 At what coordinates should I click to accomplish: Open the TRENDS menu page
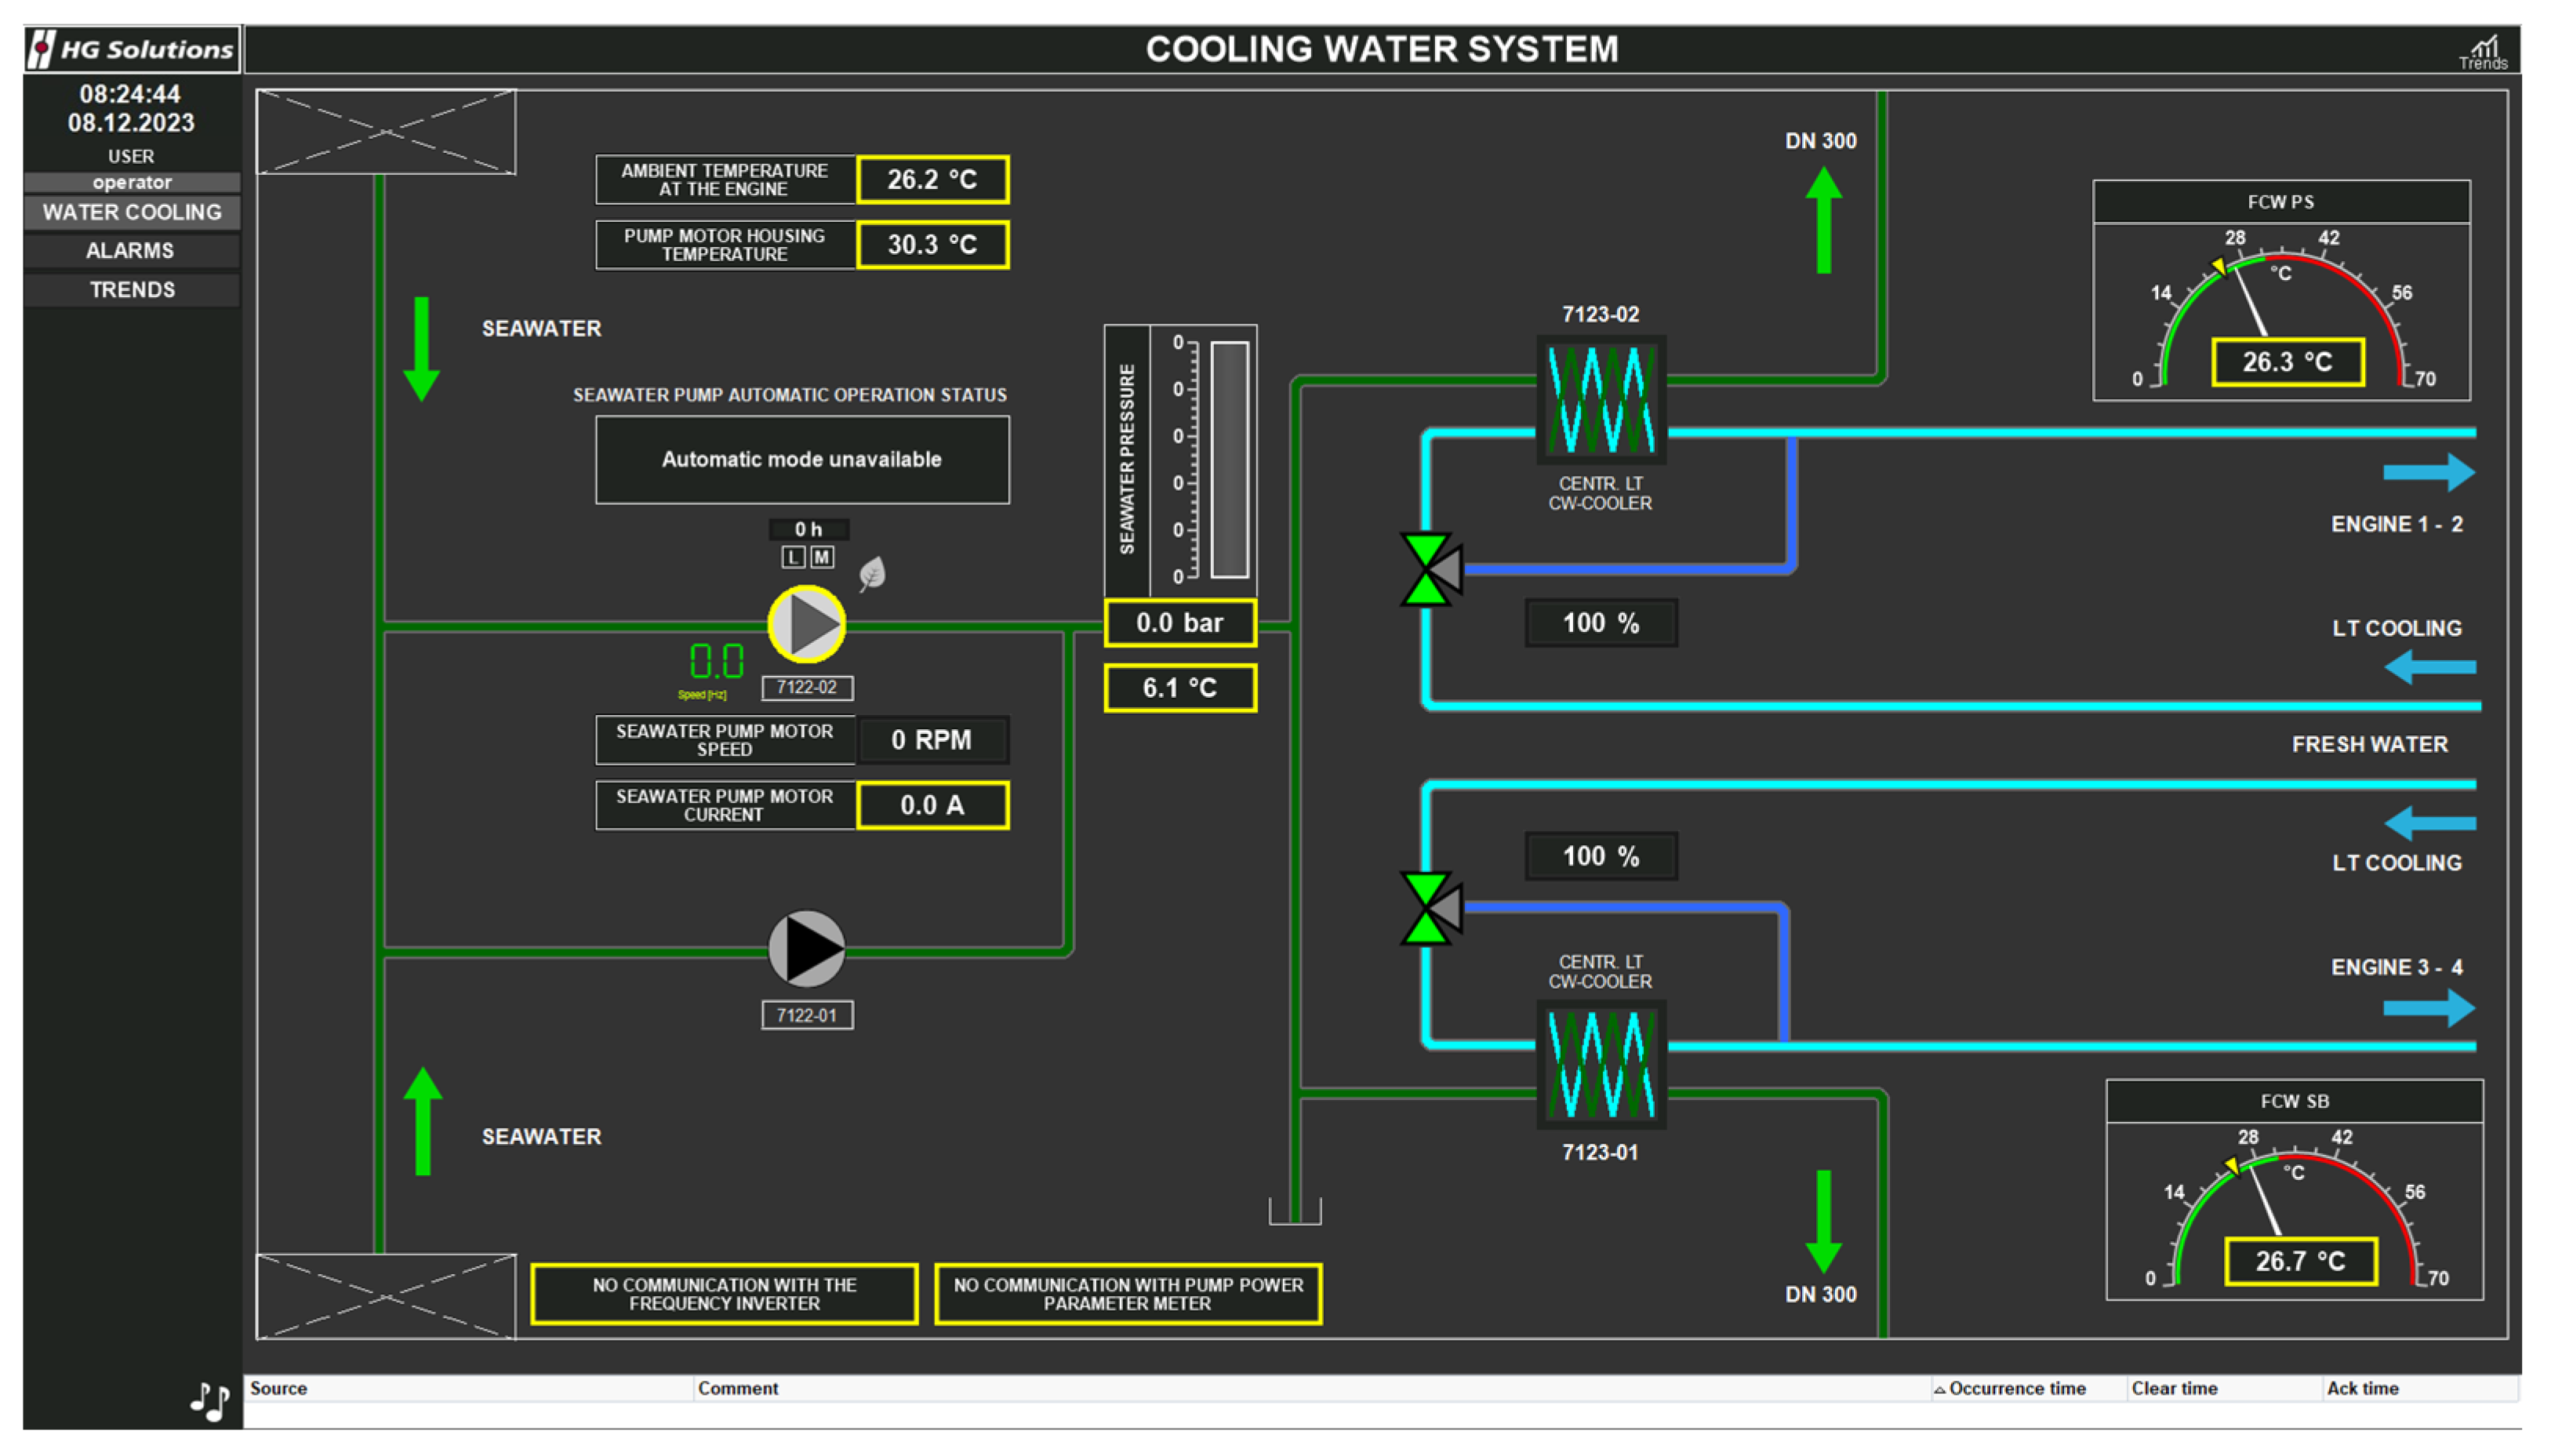[x=131, y=290]
